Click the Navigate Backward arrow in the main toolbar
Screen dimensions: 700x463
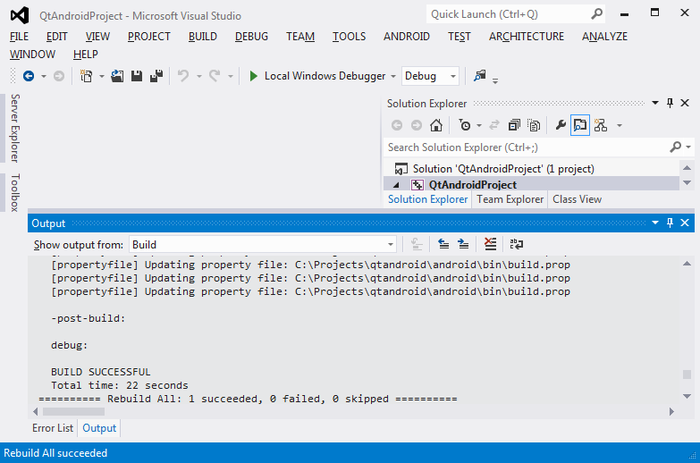(29, 76)
